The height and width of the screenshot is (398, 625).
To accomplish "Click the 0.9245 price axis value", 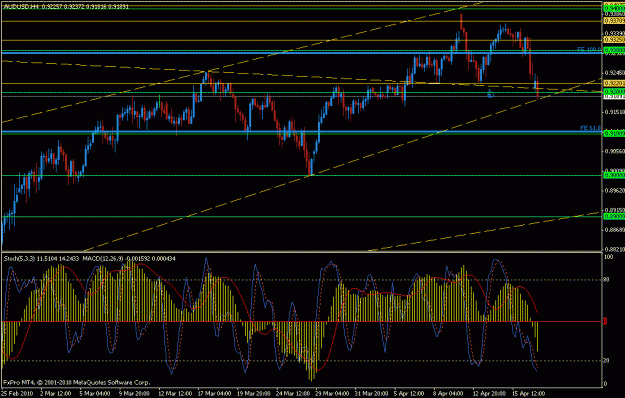I will (614, 73).
